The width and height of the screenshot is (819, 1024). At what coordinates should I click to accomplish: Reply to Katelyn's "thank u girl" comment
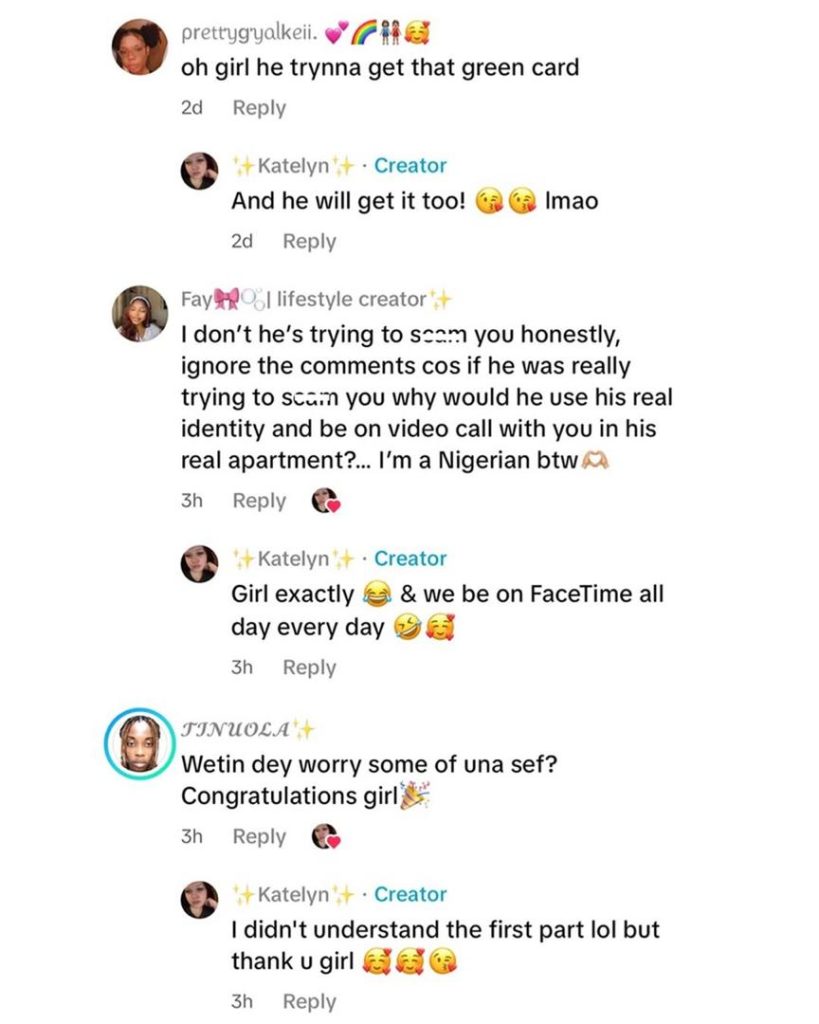[x=309, y=1001]
